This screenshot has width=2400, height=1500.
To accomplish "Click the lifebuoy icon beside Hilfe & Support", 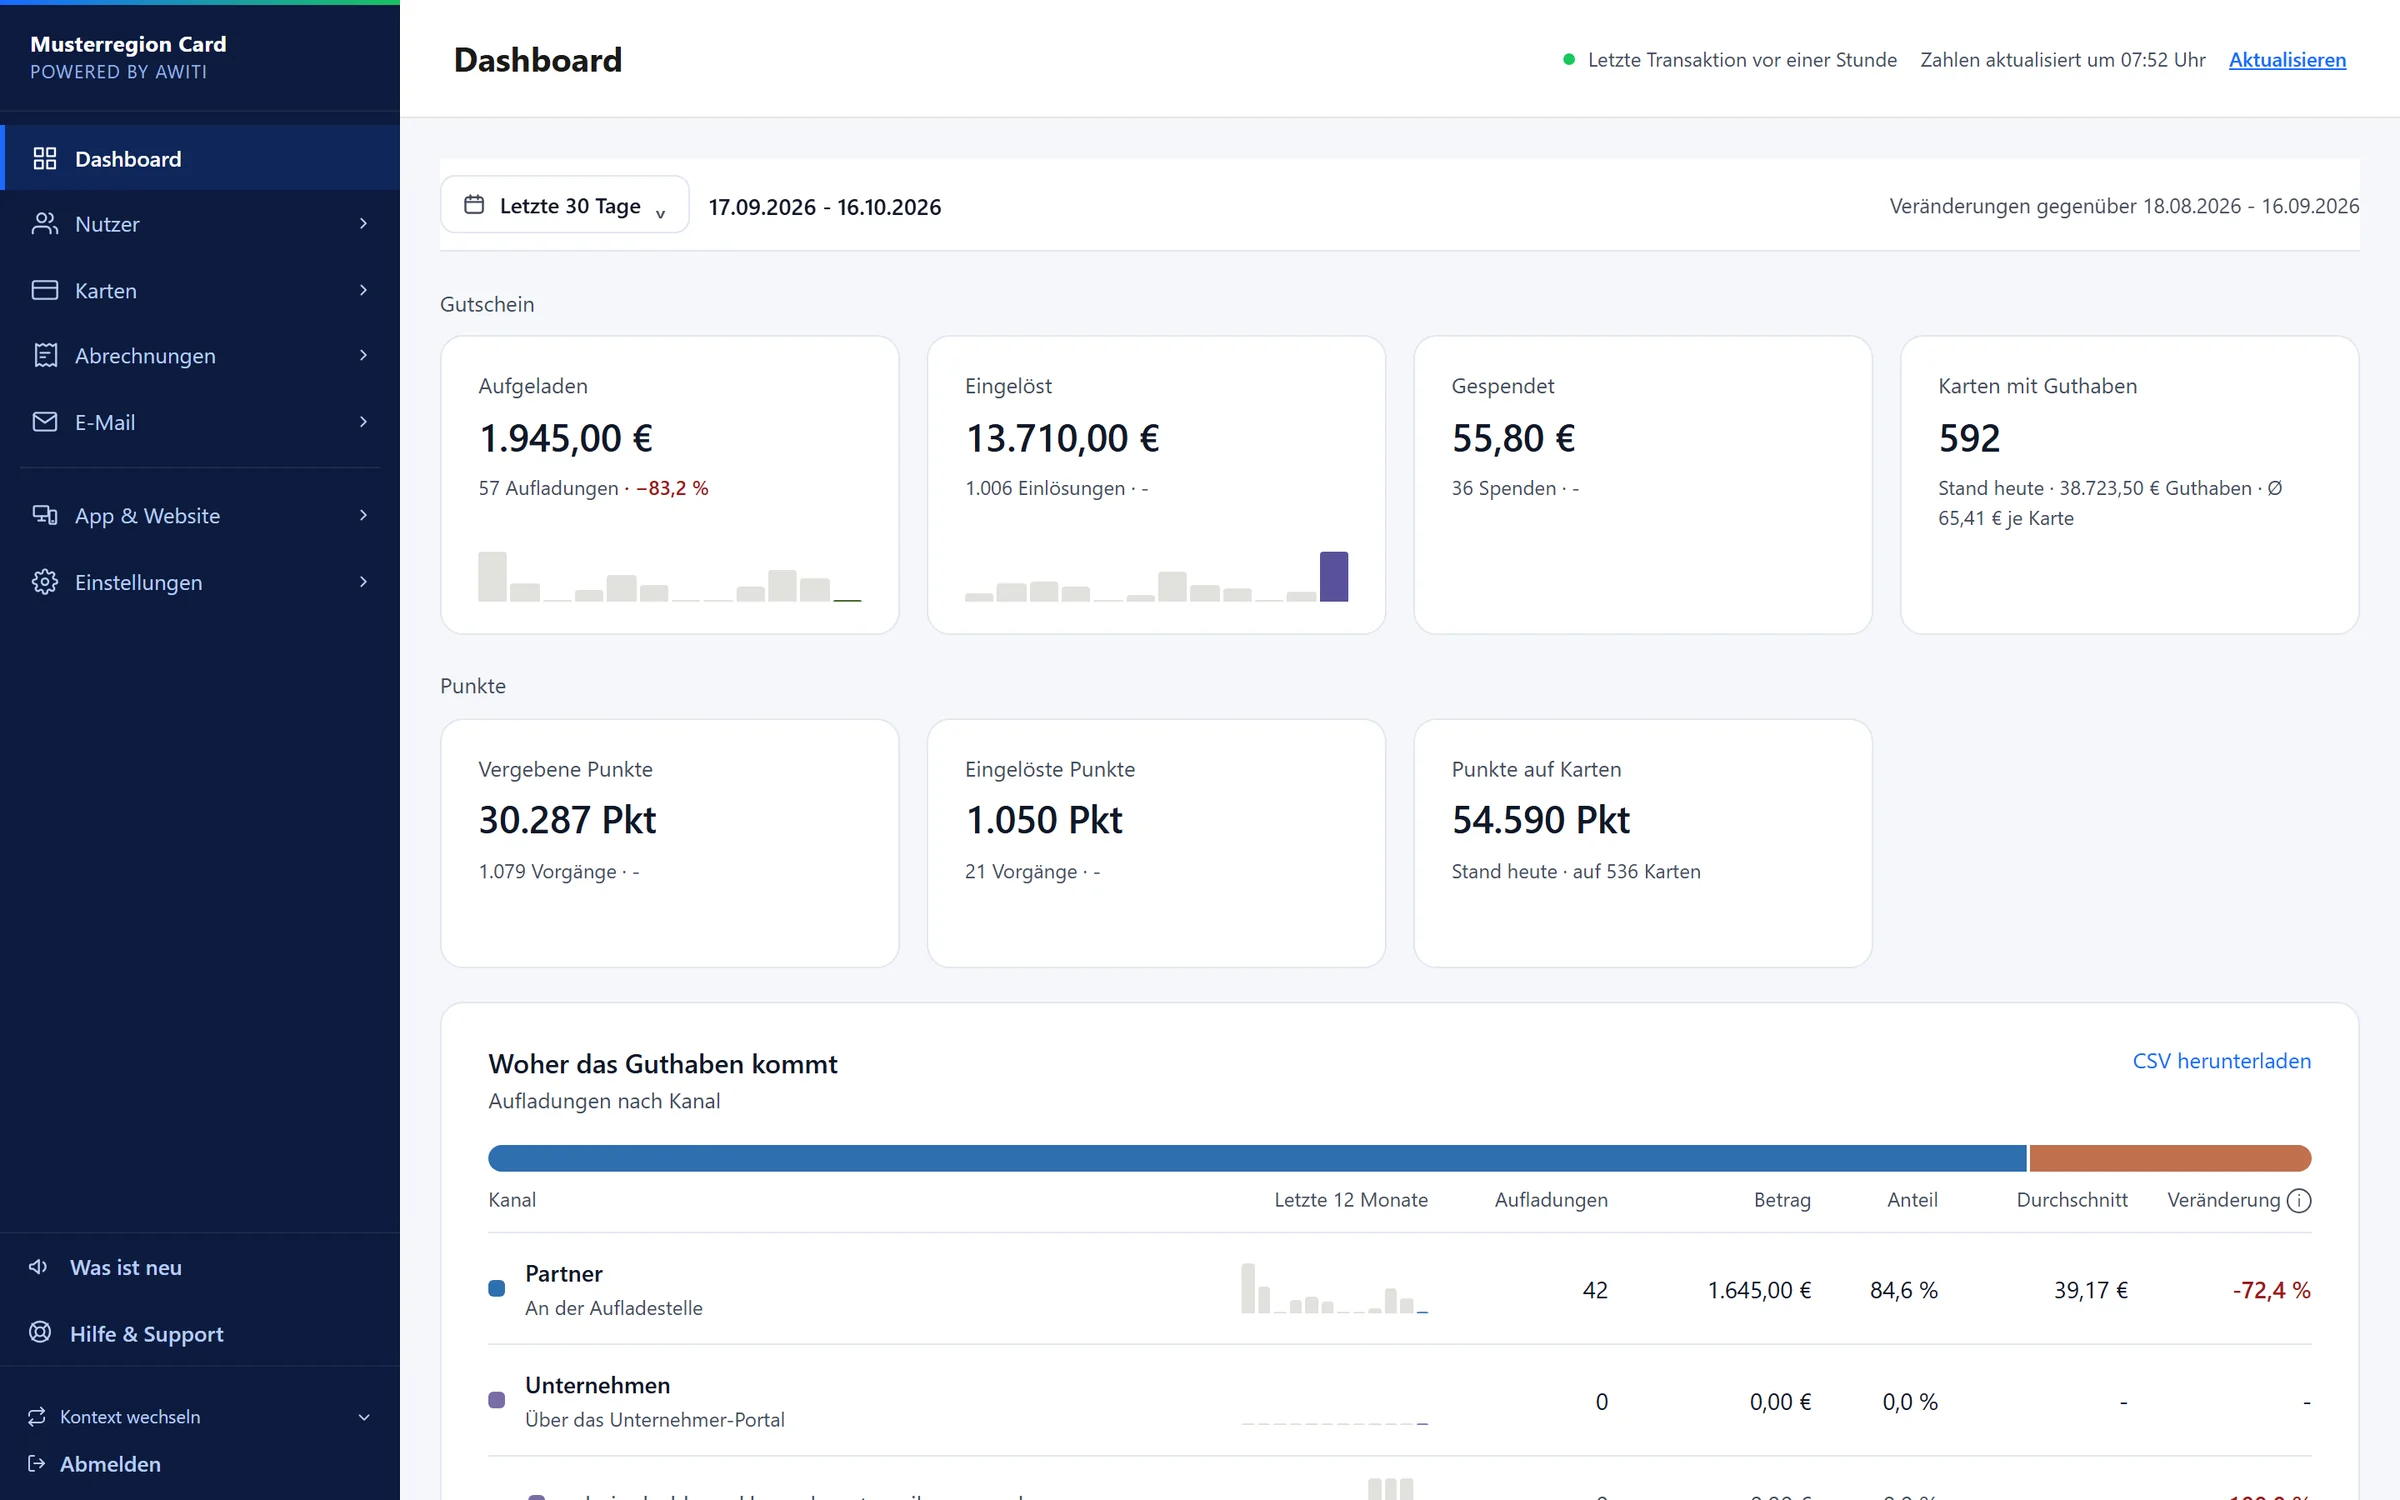I will [x=40, y=1332].
